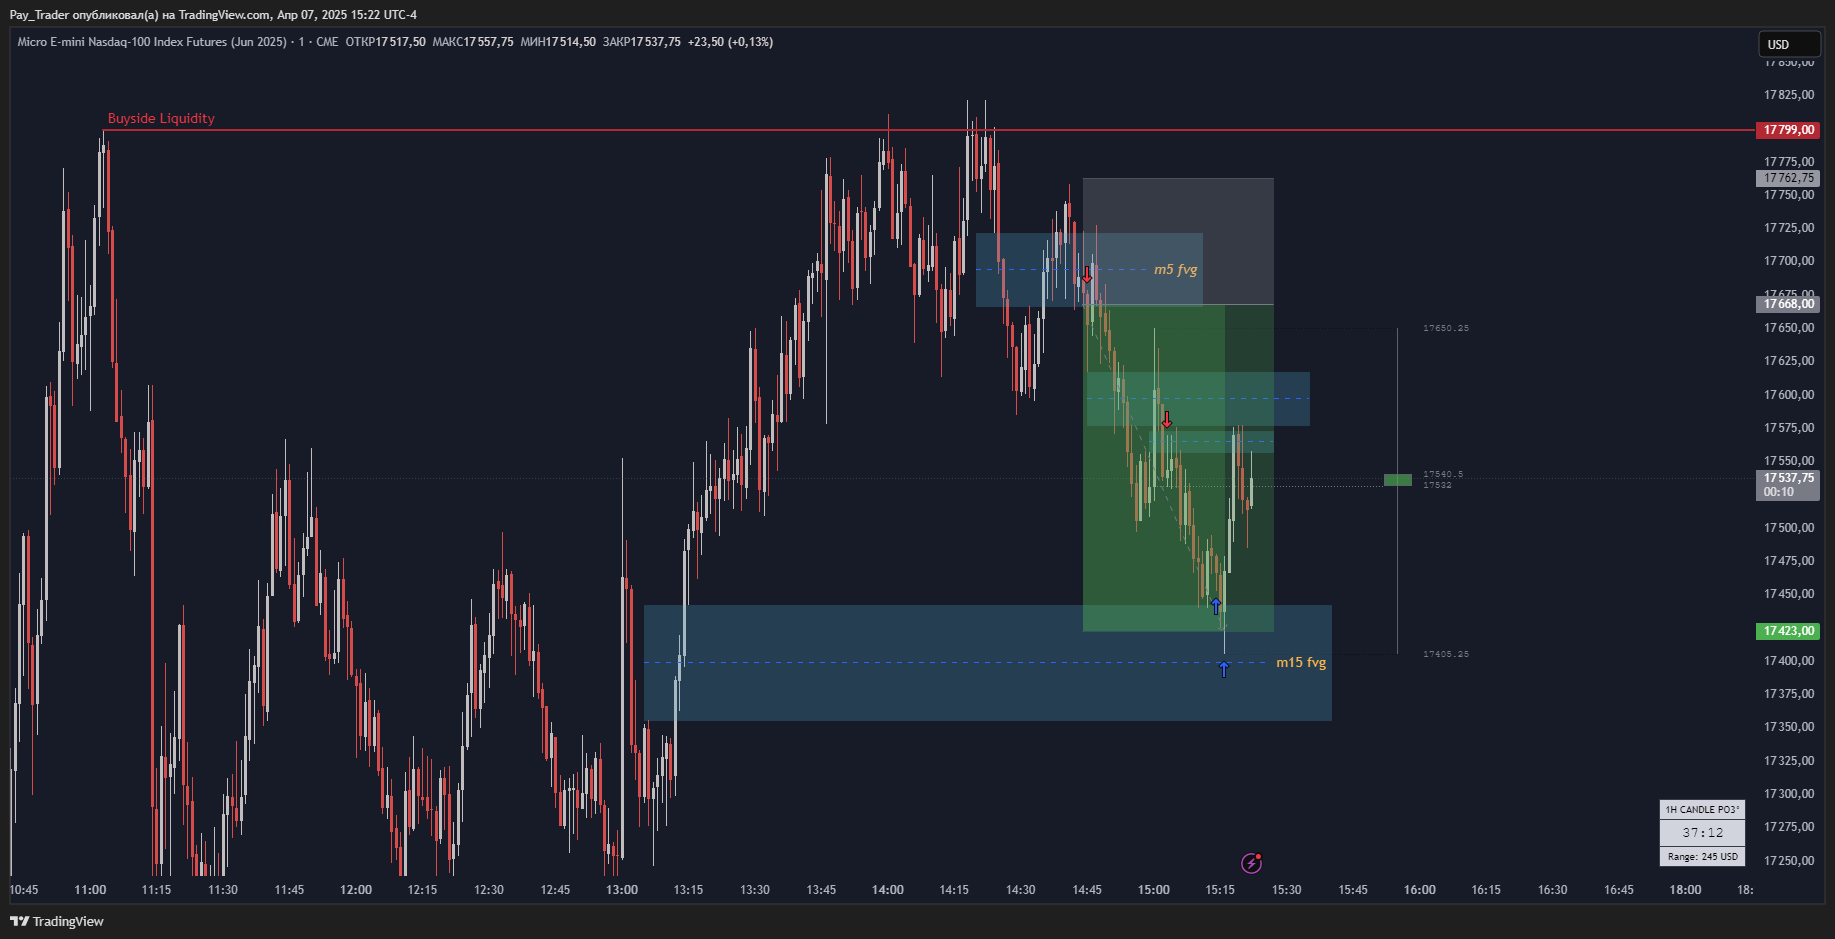1835x939 pixels.
Task: Click the 15:30 label on the time axis
Action: click(1287, 889)
